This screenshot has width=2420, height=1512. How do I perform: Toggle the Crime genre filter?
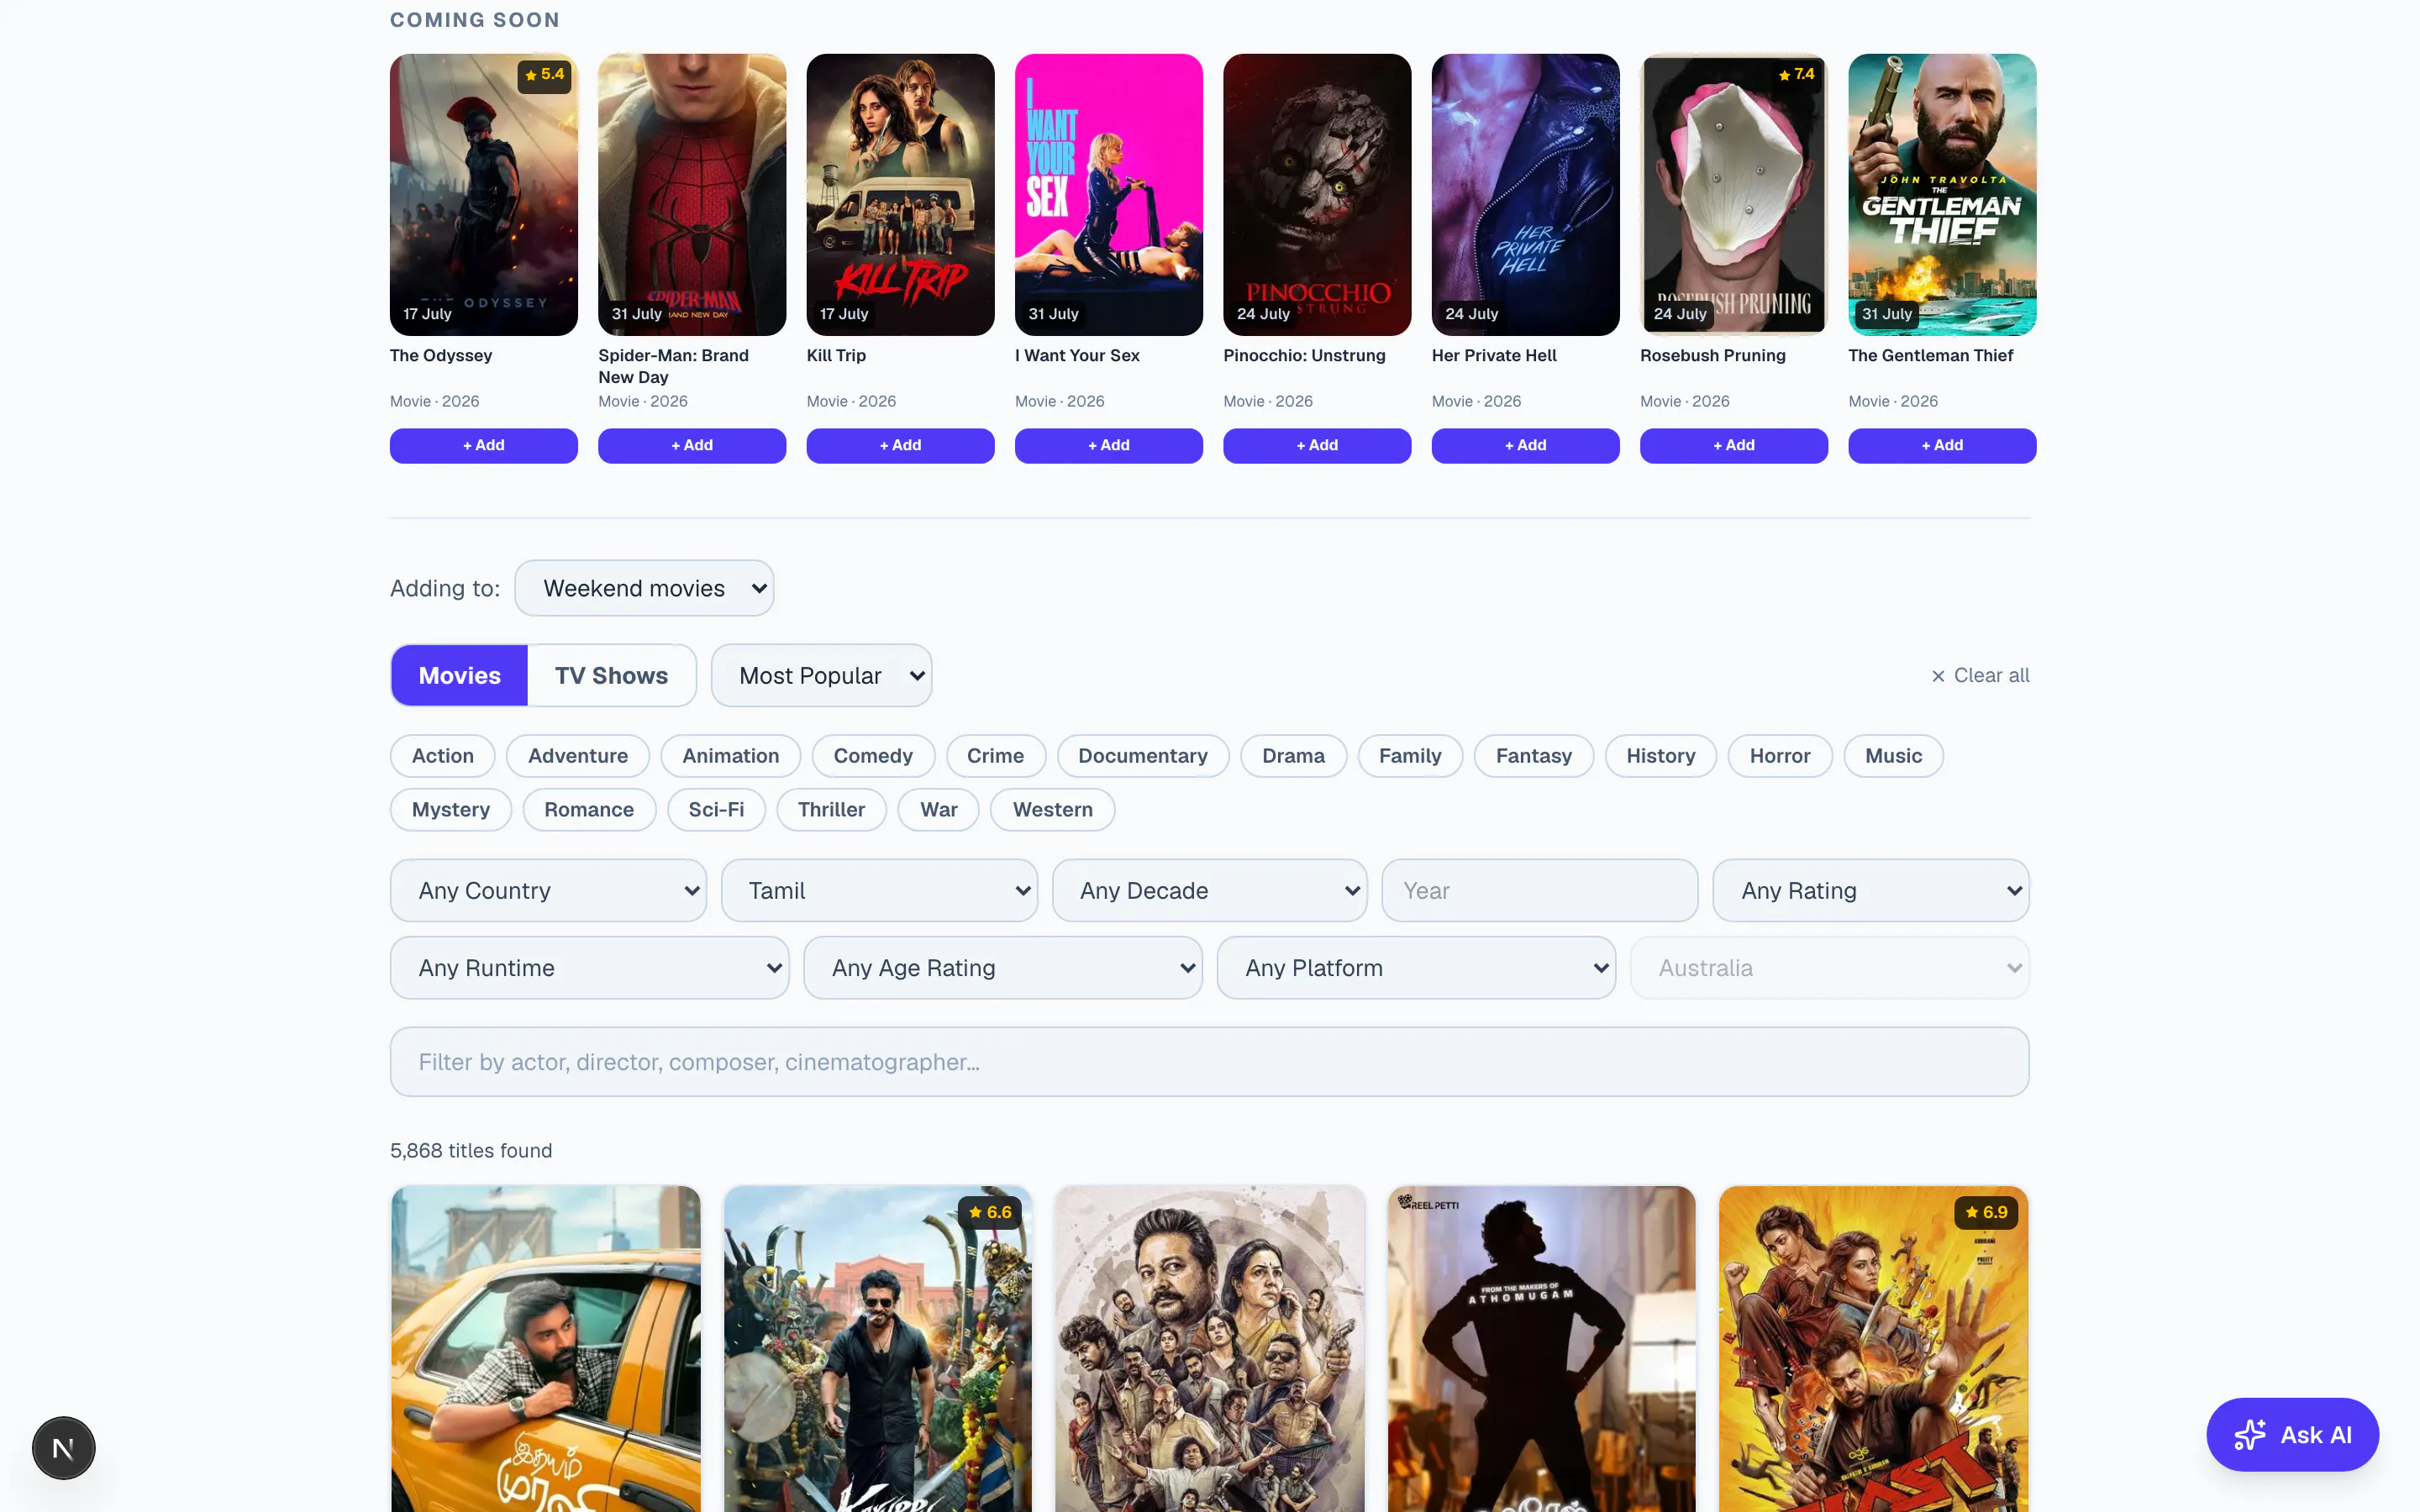tap(995, 756)
